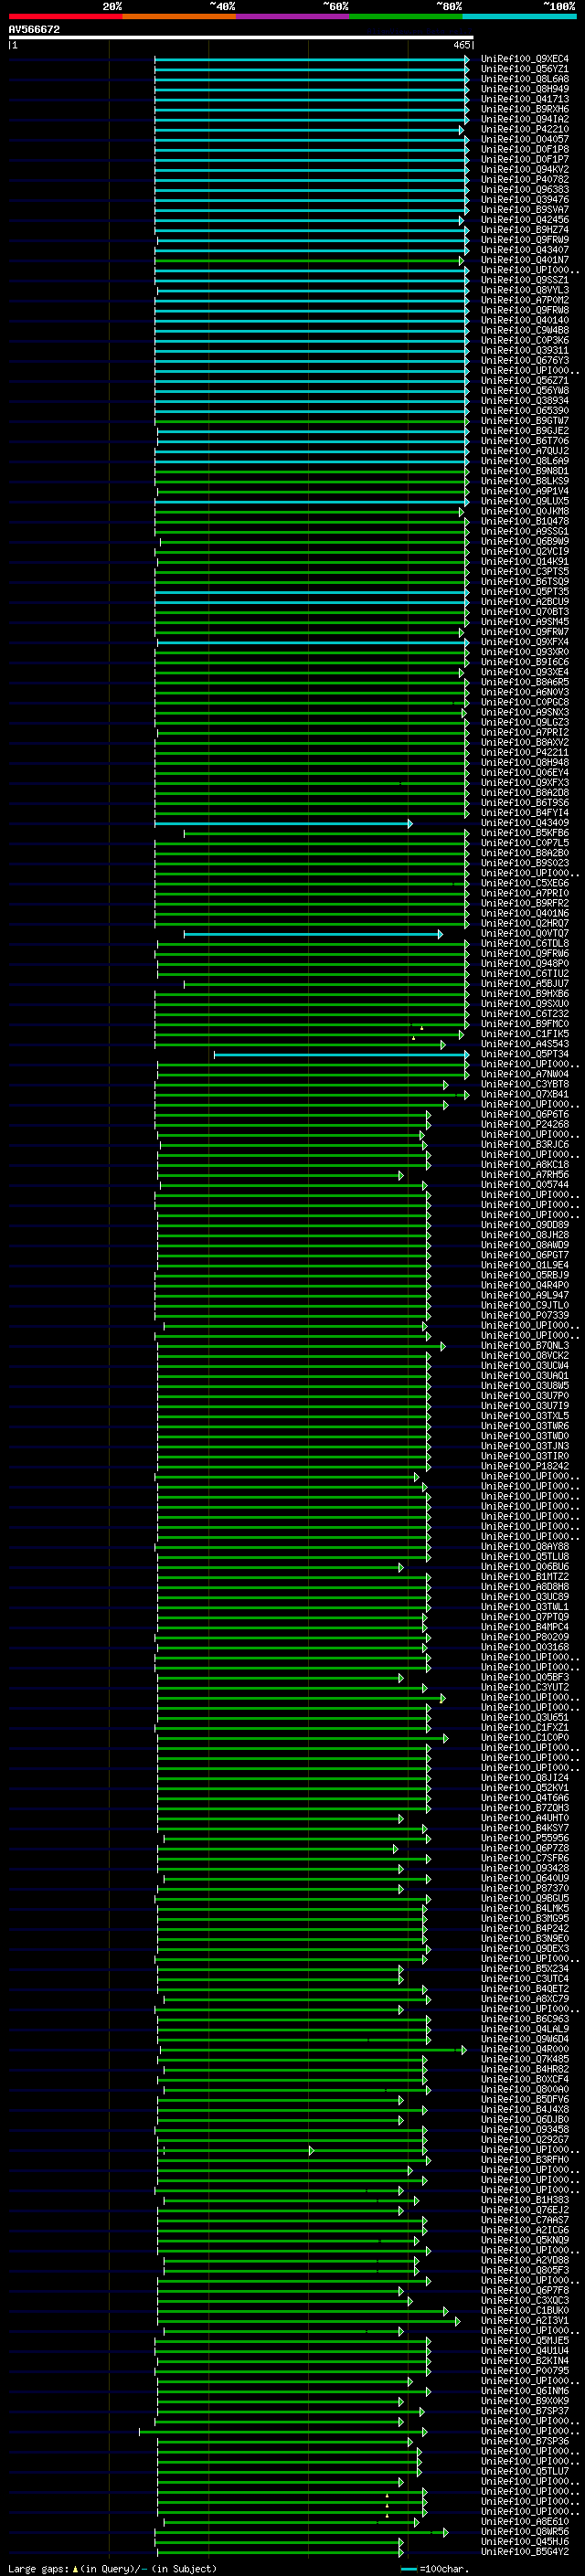The image size is (585, 2576).
Task: Select the UniRef100_A6N0V3 label
Action: pos(524,693)
